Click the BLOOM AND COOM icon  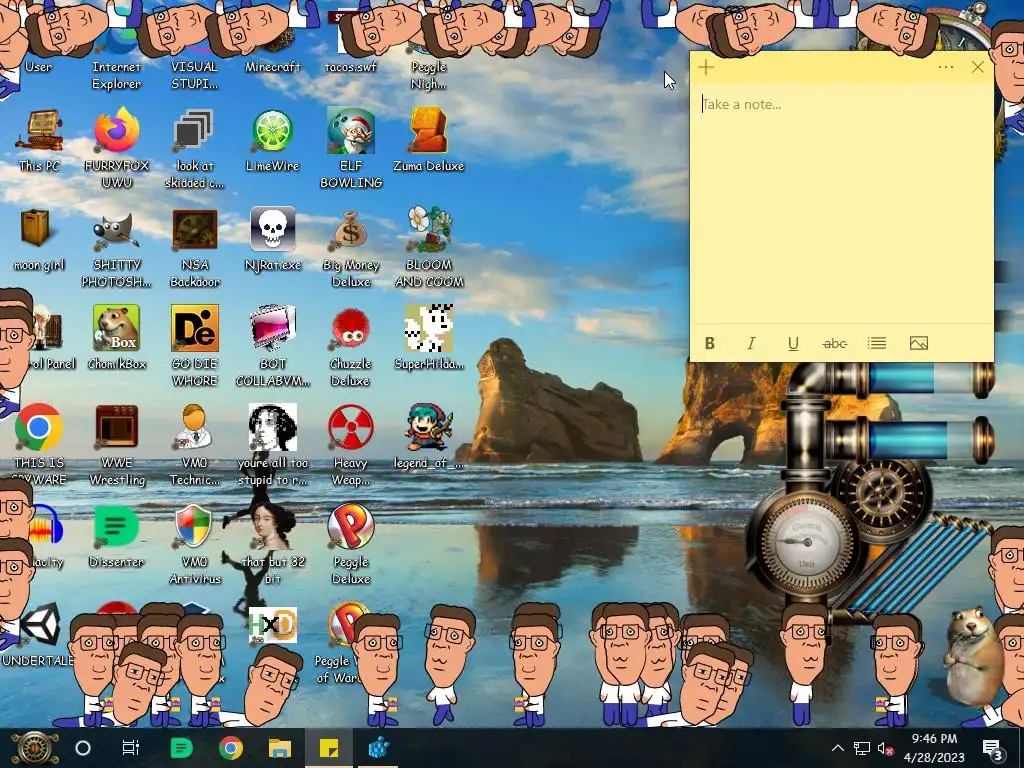[x=428, y=248]
